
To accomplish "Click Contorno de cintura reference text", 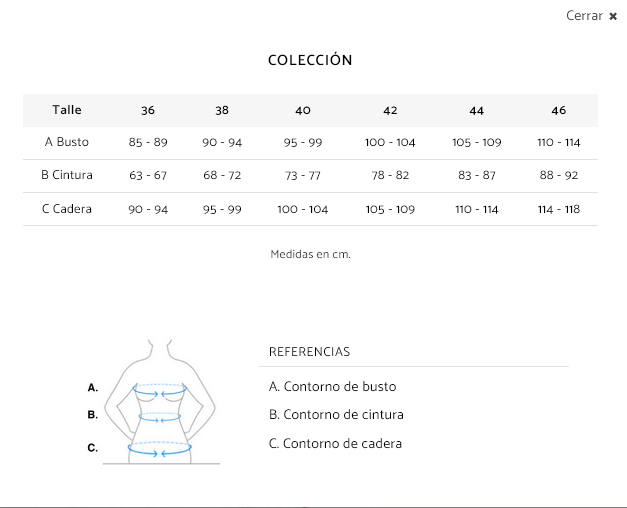I will tap(336, 415).
